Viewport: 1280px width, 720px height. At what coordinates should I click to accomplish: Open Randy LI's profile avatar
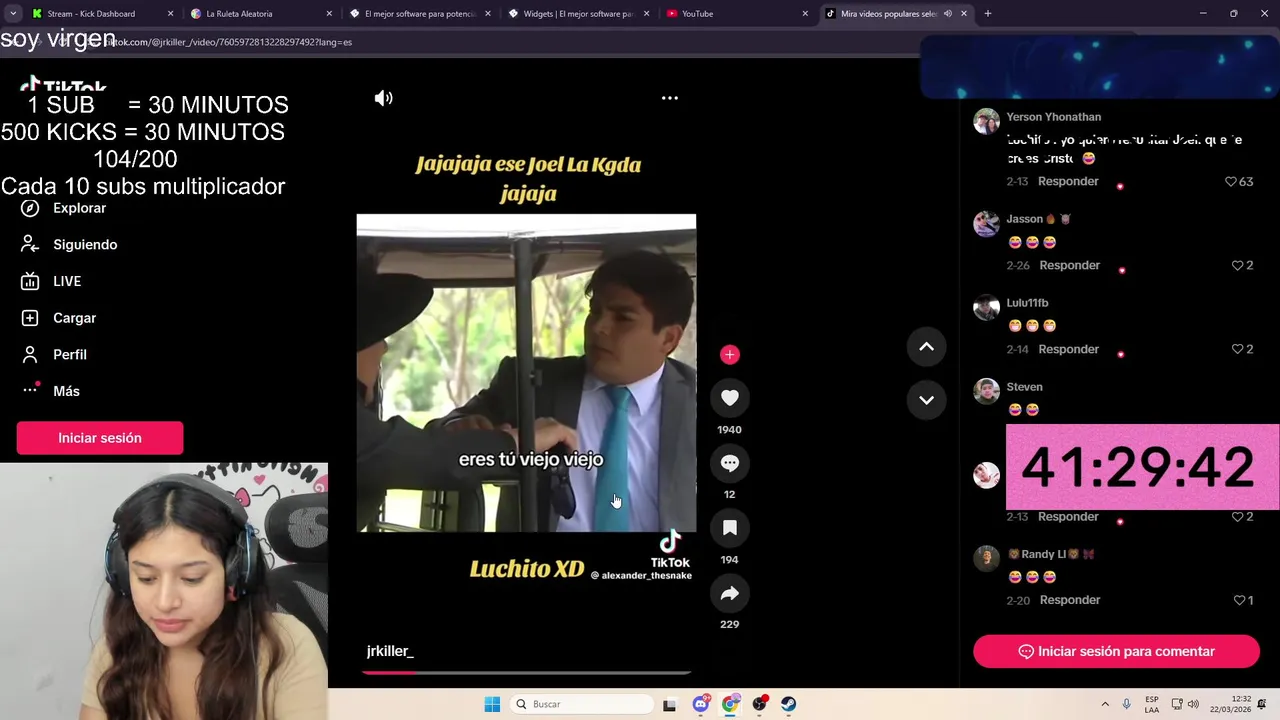(x=987, y=558)
